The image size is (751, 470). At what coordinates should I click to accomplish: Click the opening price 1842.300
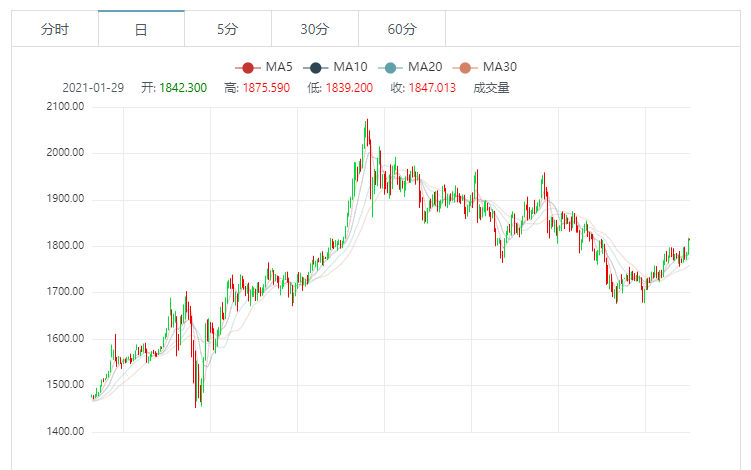(183, 88)
